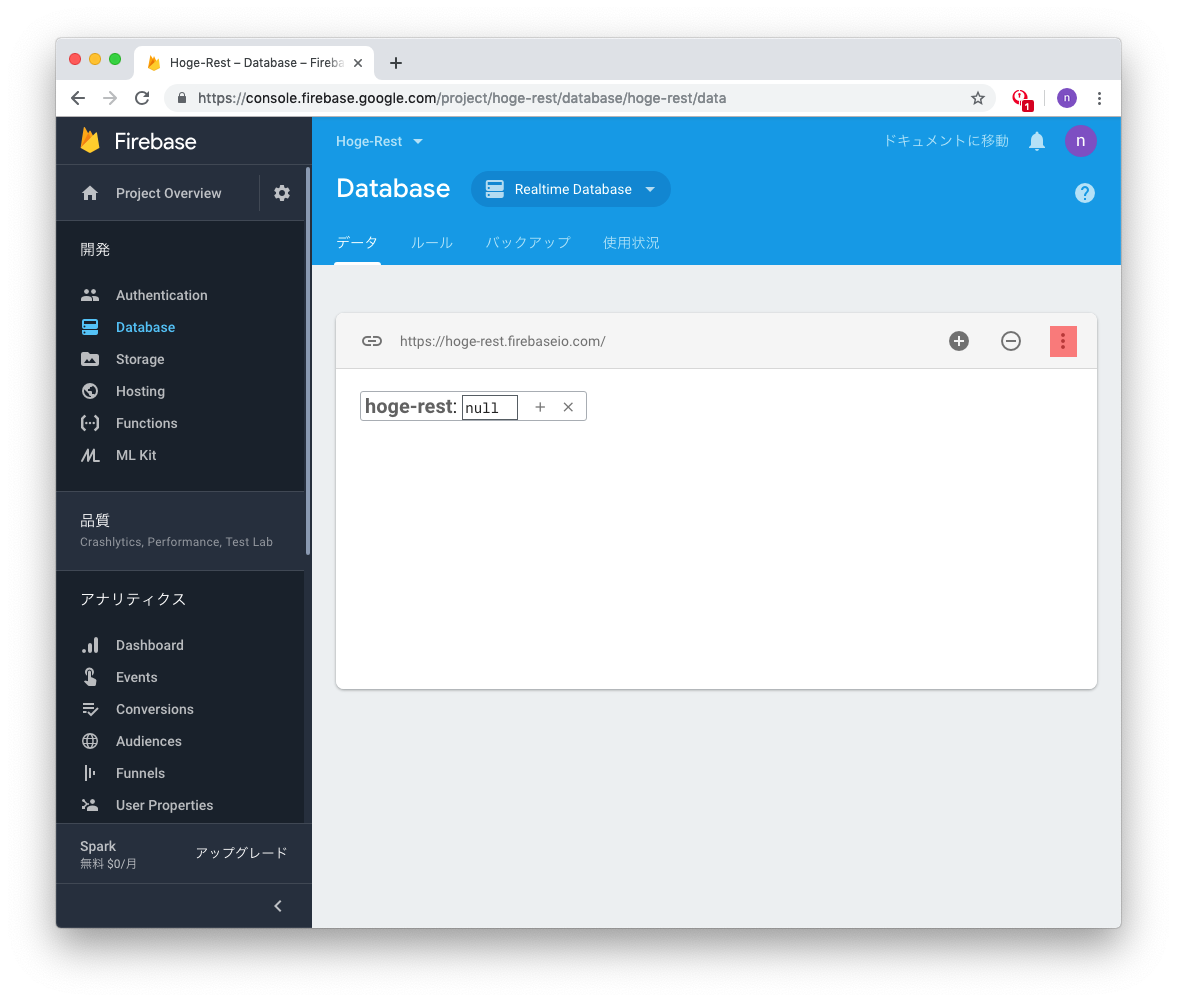Click the browser extension icon with badge

(x=1022, y=99)
